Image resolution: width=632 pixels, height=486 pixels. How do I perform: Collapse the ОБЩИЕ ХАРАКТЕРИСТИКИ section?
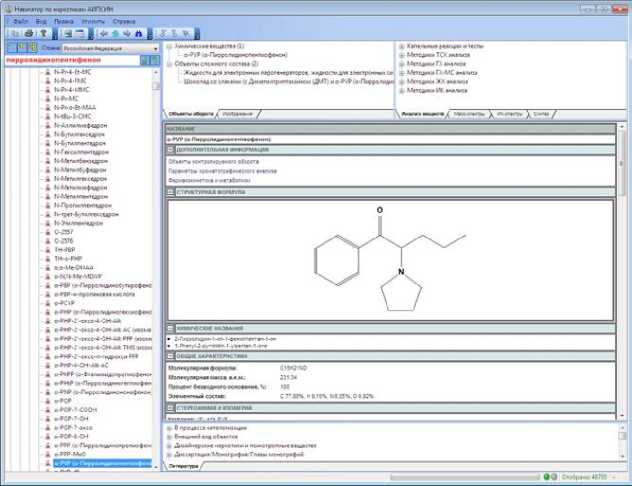[169, 358]
